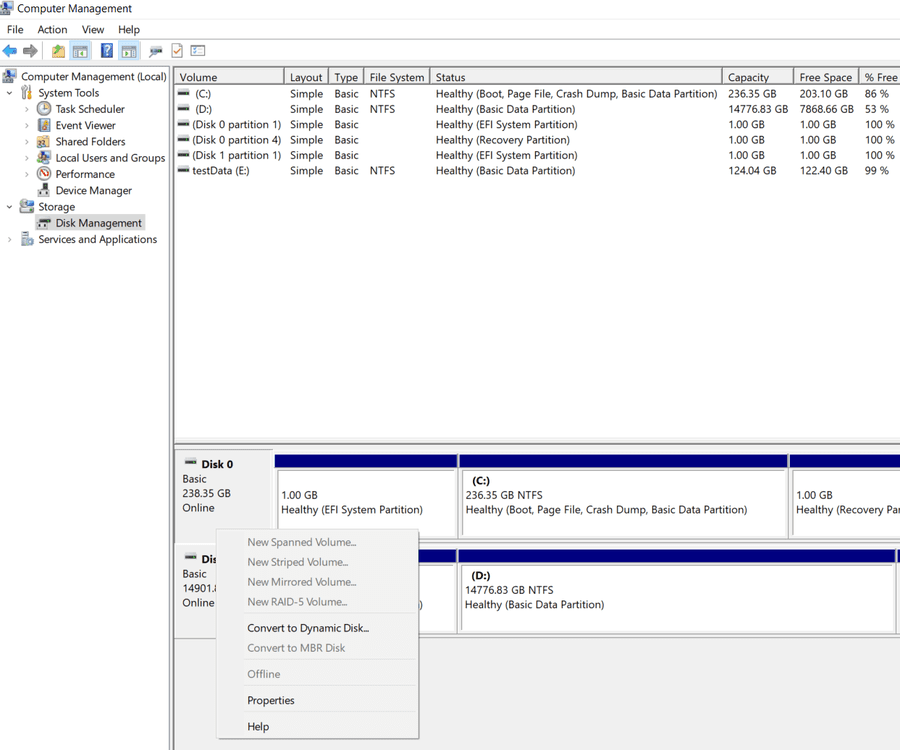Sort by the Volume column header
This screenshot has height=750, width=900.
pos(229,77)
